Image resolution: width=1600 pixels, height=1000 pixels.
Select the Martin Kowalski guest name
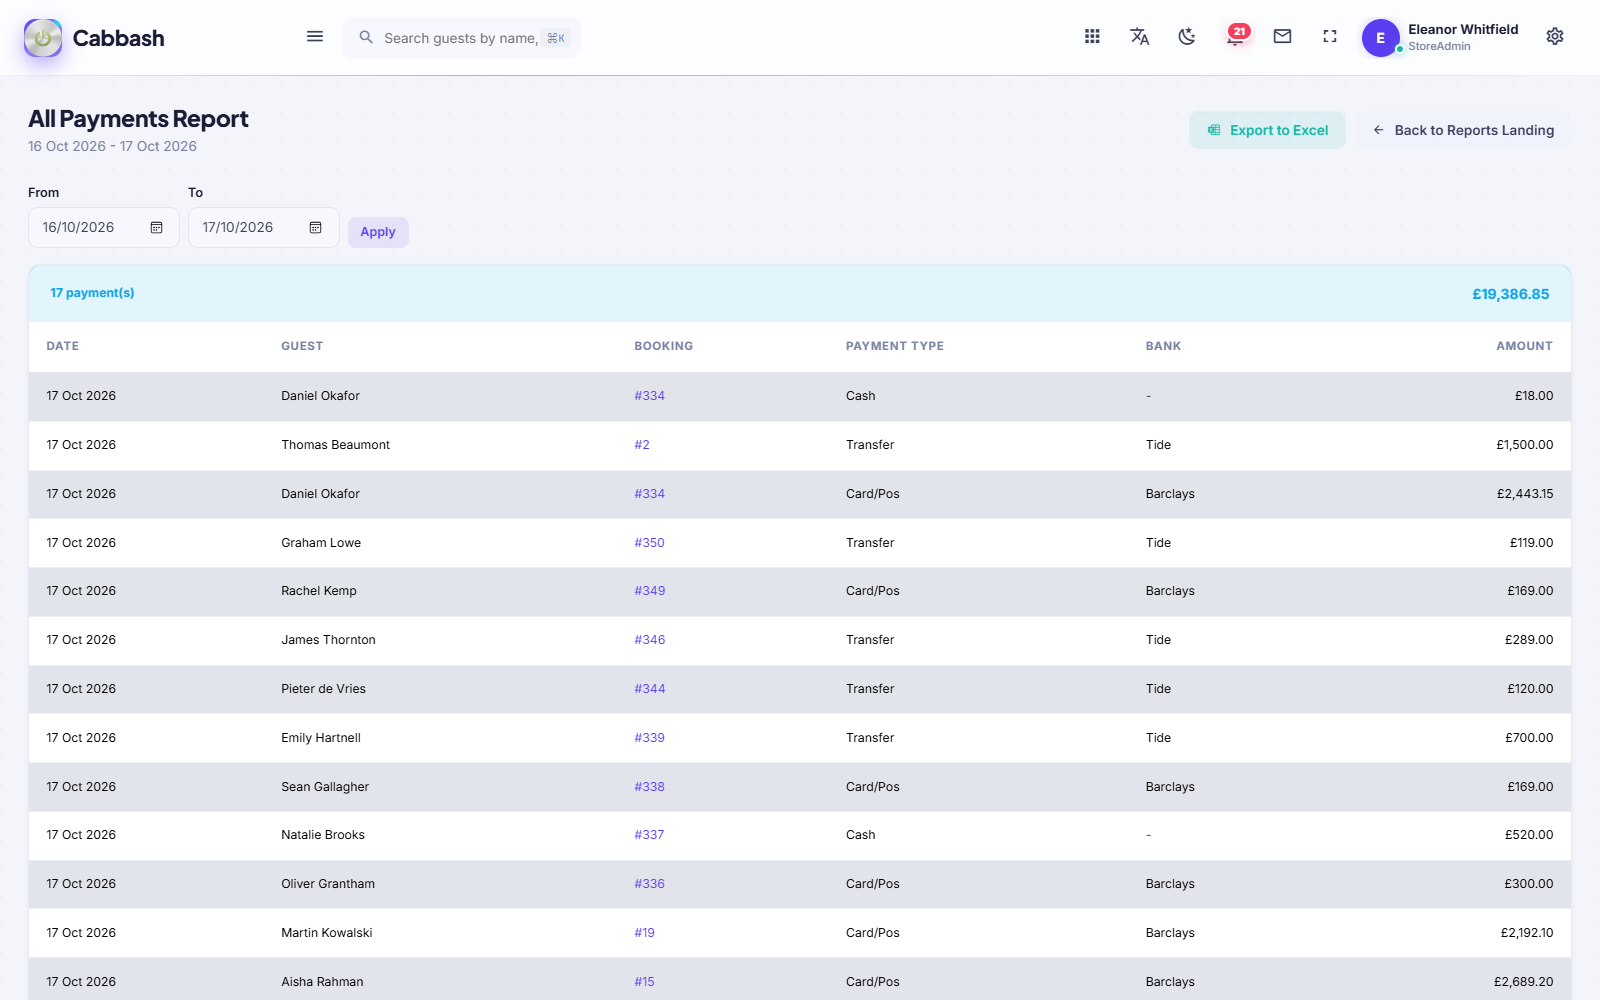click(327, 933)
